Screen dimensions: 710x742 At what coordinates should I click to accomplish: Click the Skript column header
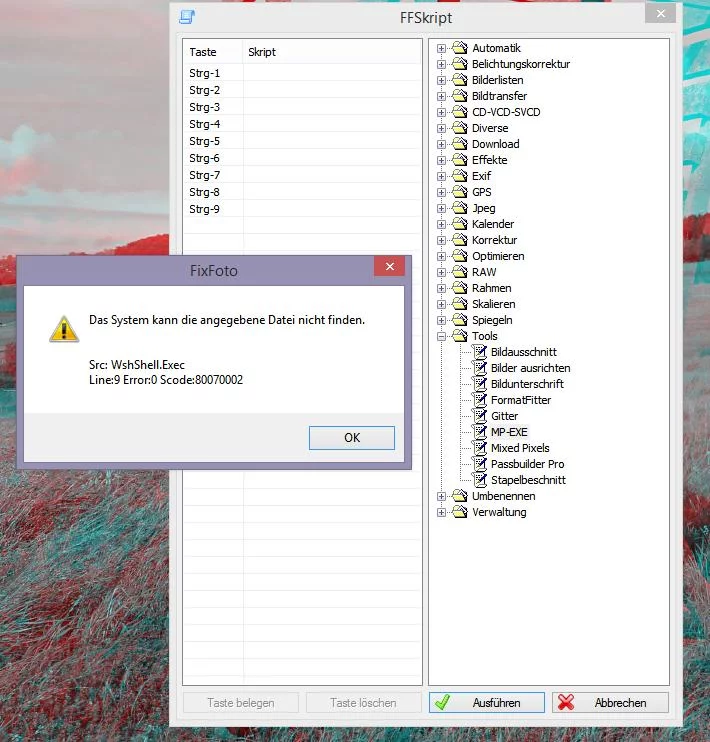coord(332,52)
